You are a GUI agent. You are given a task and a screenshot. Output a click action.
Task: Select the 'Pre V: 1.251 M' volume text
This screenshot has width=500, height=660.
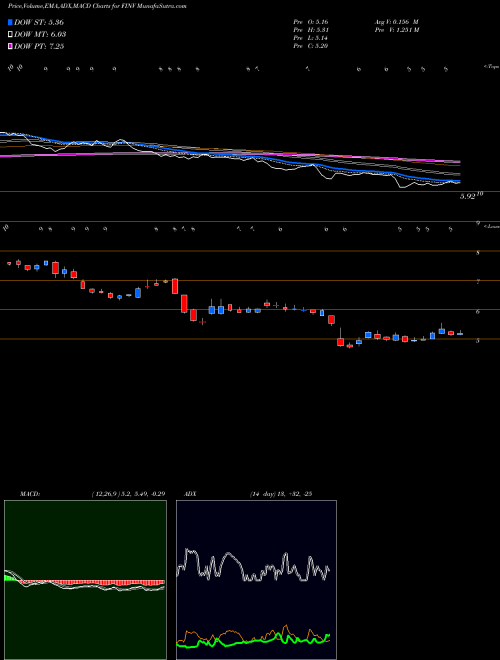(396, 30)
